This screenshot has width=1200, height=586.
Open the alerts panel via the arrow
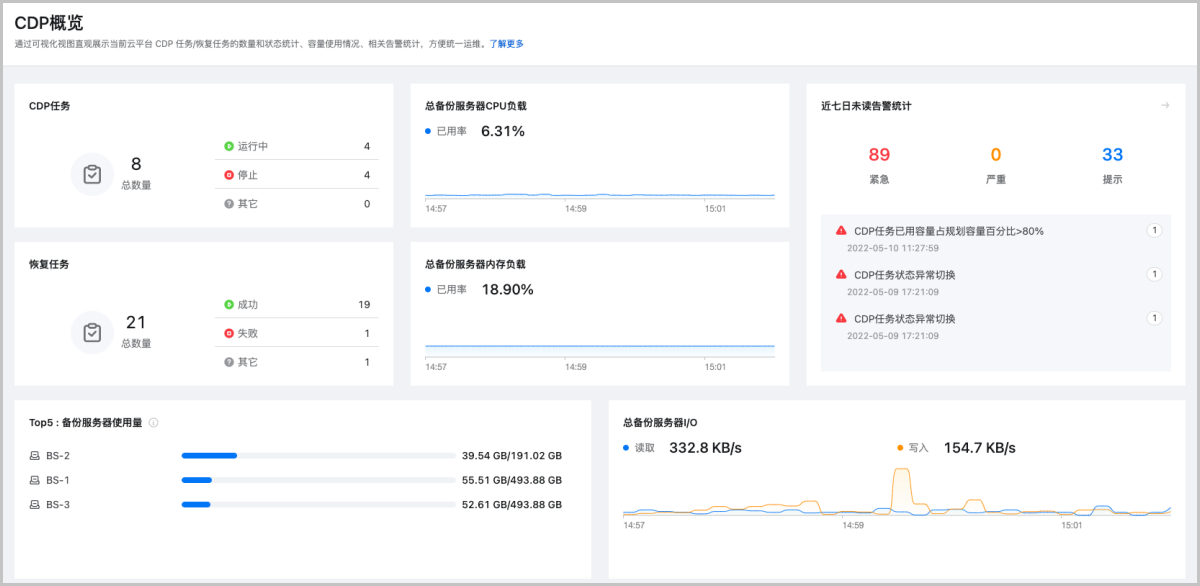pyautogui.click(x=1166, y=104)
